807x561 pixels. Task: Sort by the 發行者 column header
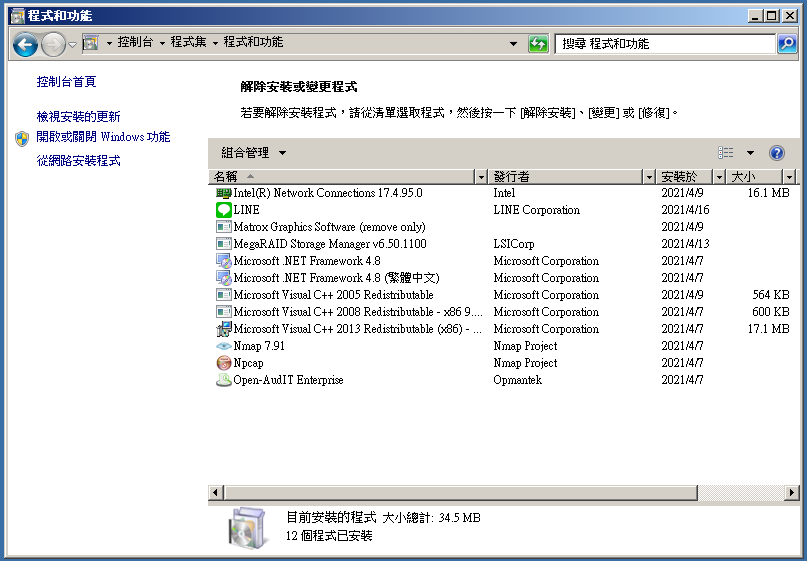coord(566,177)
